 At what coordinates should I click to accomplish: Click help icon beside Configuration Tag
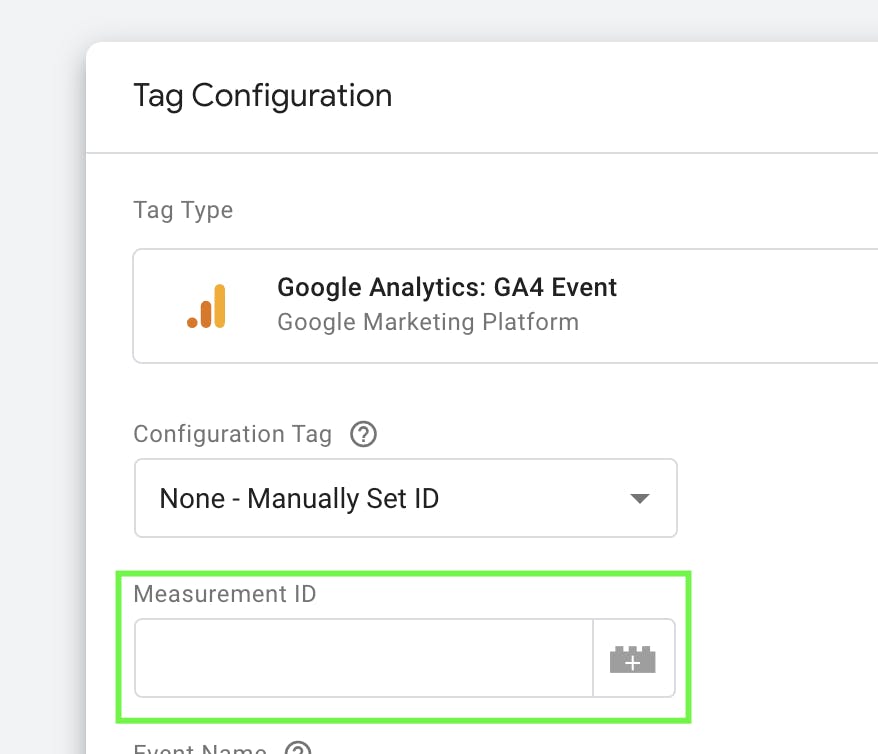coord(363,434)
